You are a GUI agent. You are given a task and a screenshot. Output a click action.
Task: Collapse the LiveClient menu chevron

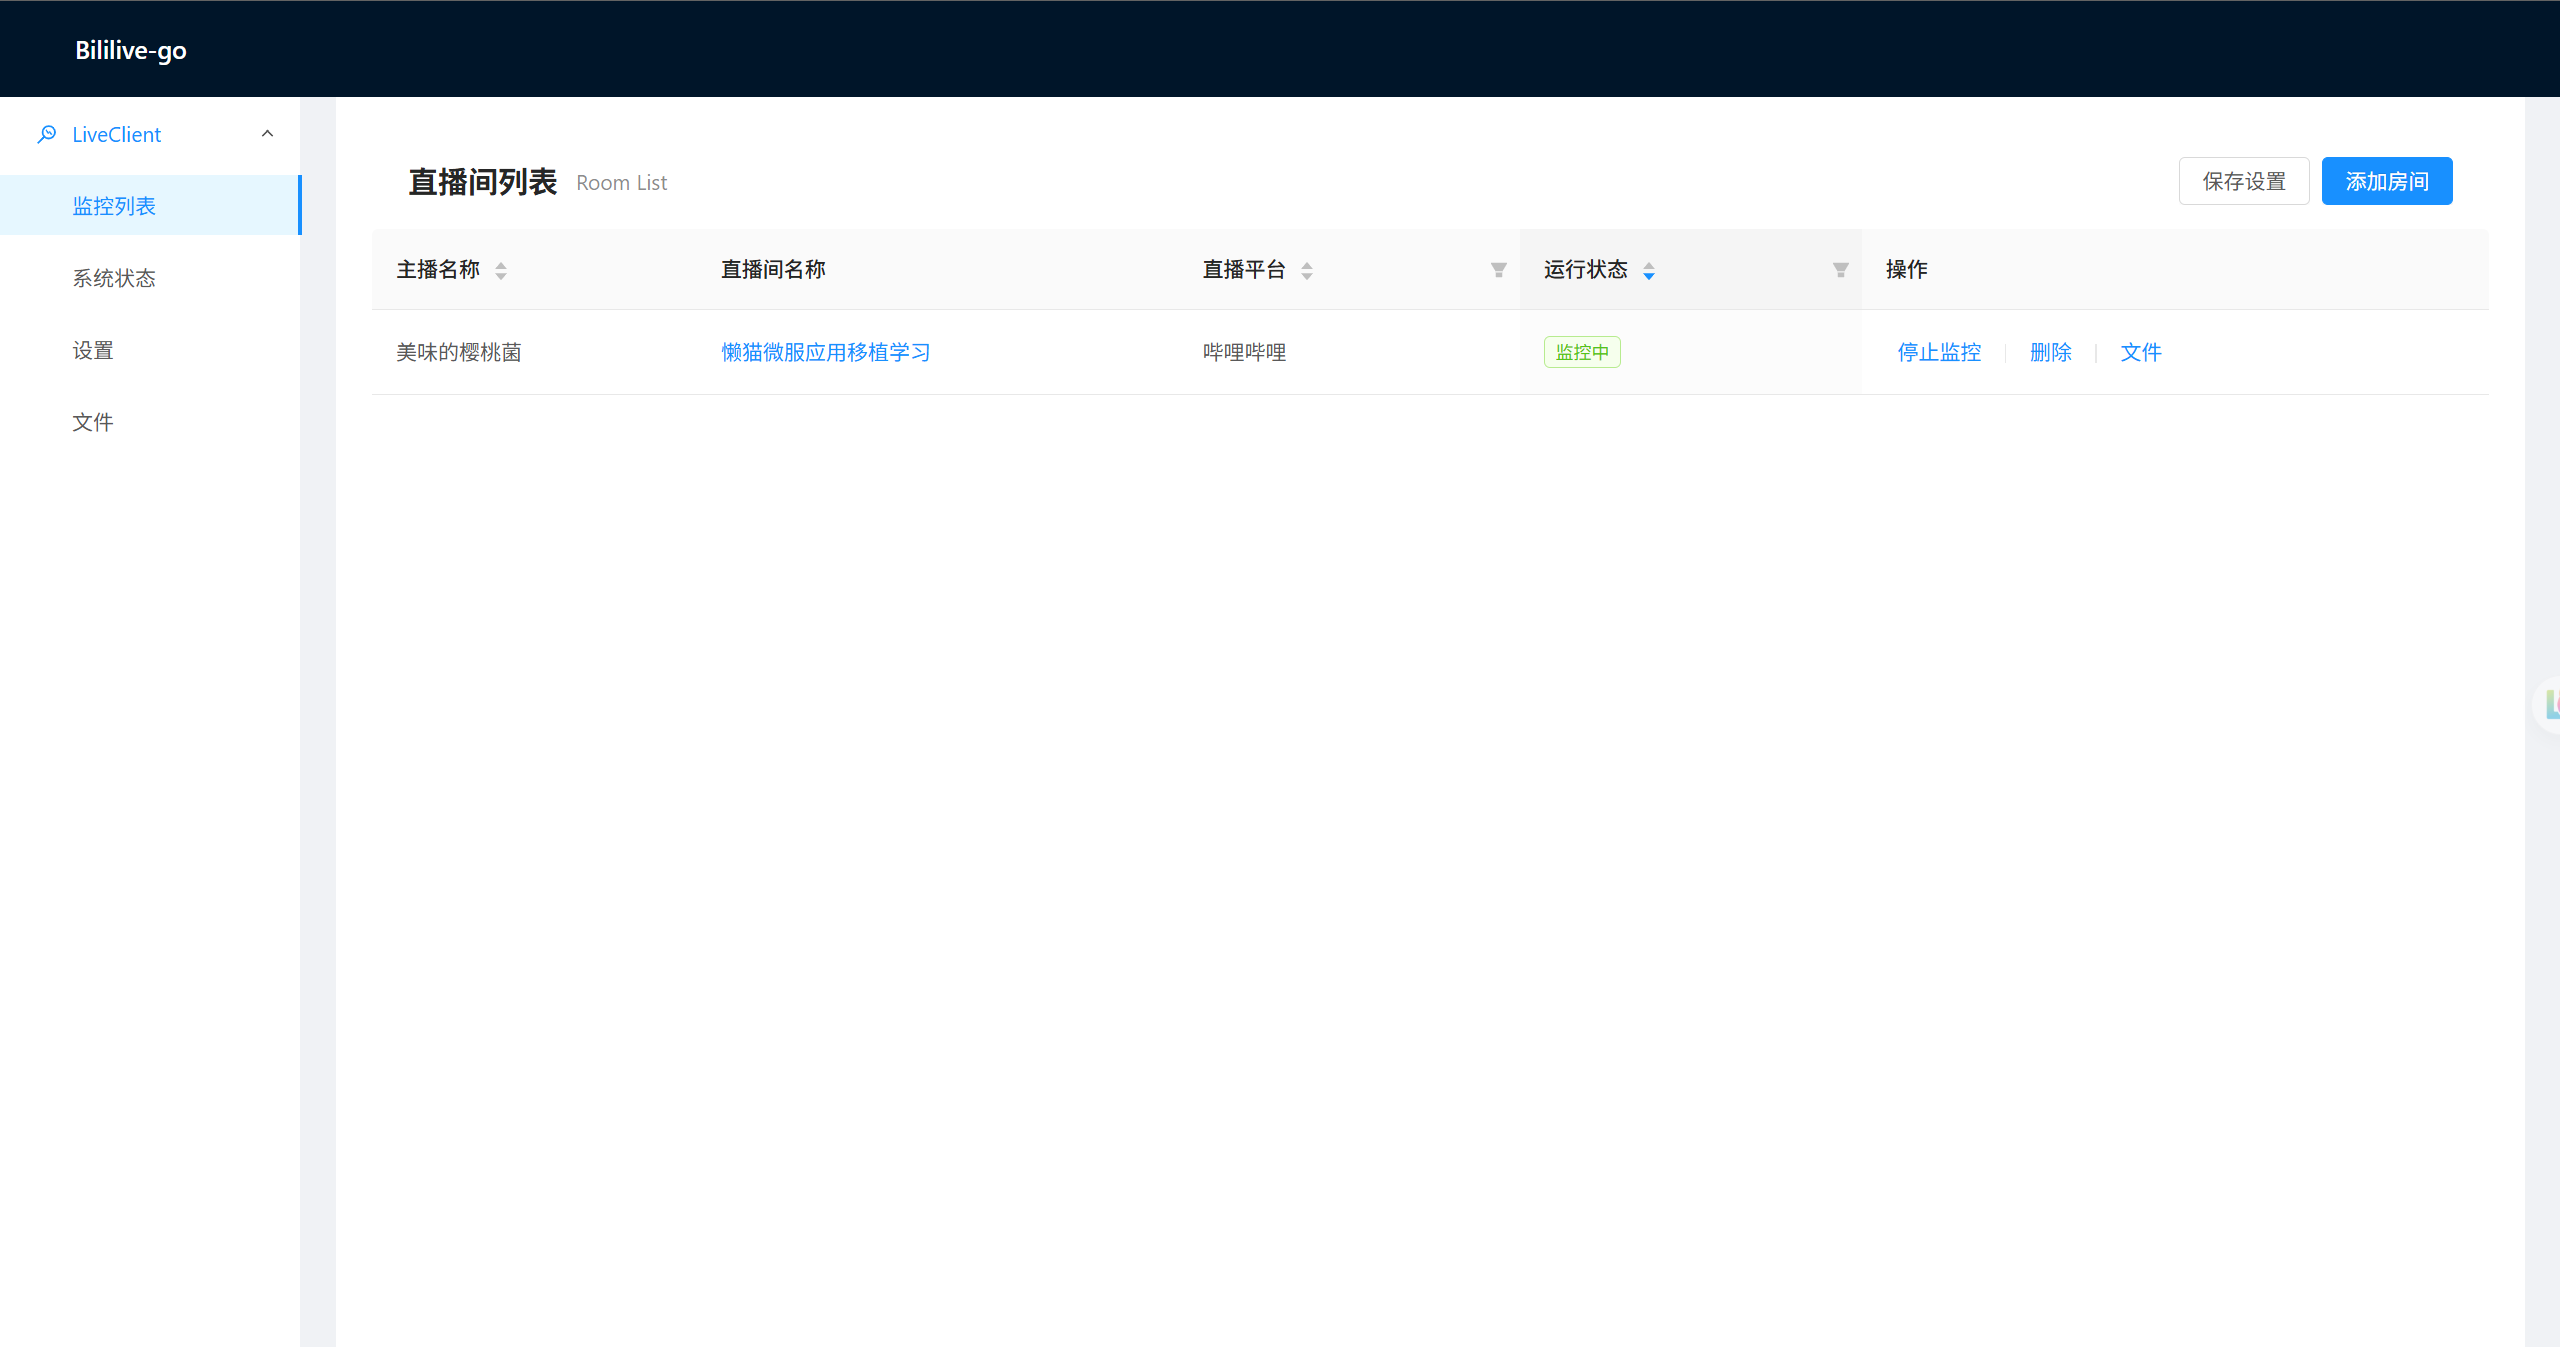click(x=267, y=134)
